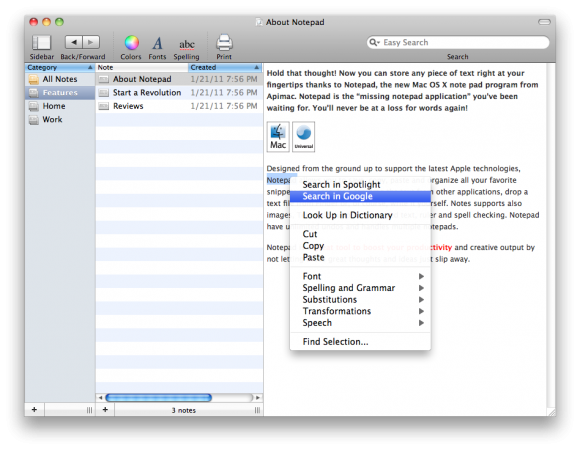Click the scrollbar right arrow
Screen dimensions: 580x450
pos(258,397)
